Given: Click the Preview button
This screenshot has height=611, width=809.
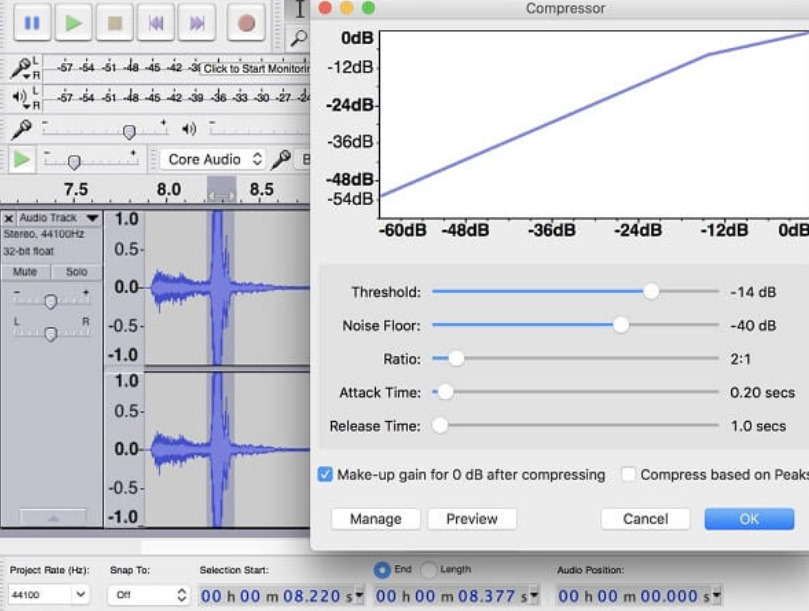Looking at the screenshot, I should (x=472, y=519).
